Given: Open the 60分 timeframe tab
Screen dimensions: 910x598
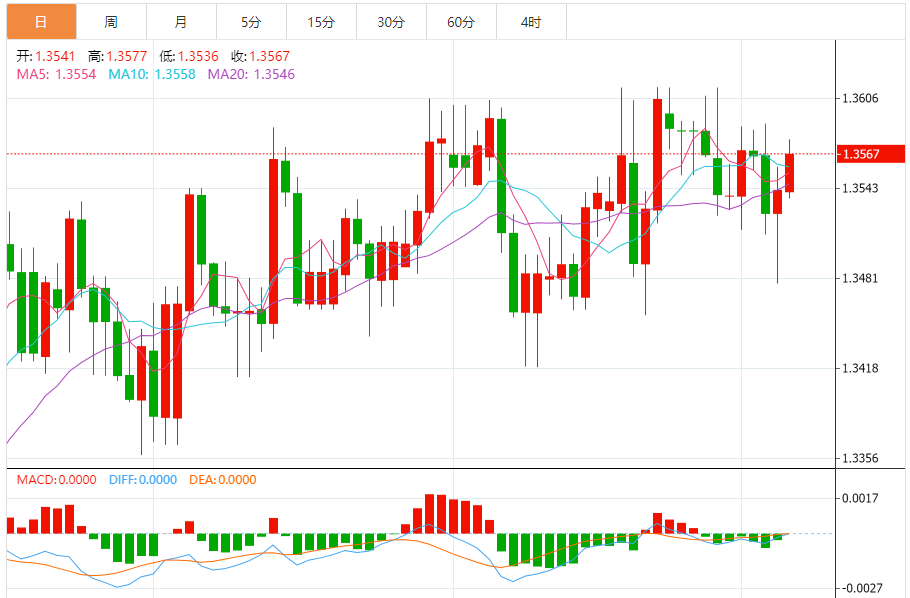Looking at the screenshot, I should (461, 22).
